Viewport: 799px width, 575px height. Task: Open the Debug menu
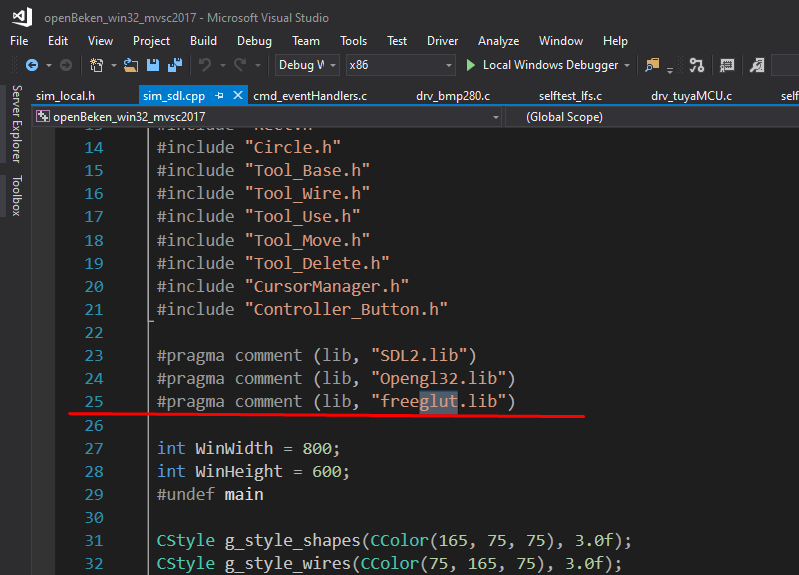click(x=254, y=41)
